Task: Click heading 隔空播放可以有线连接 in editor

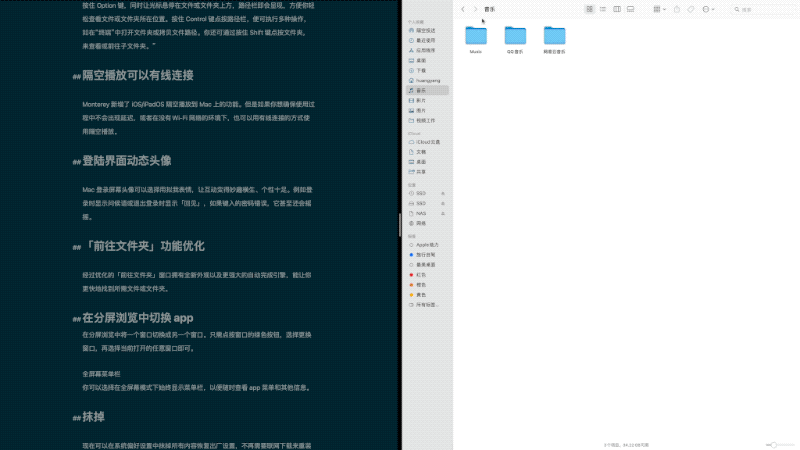Action: pos(138,76)
